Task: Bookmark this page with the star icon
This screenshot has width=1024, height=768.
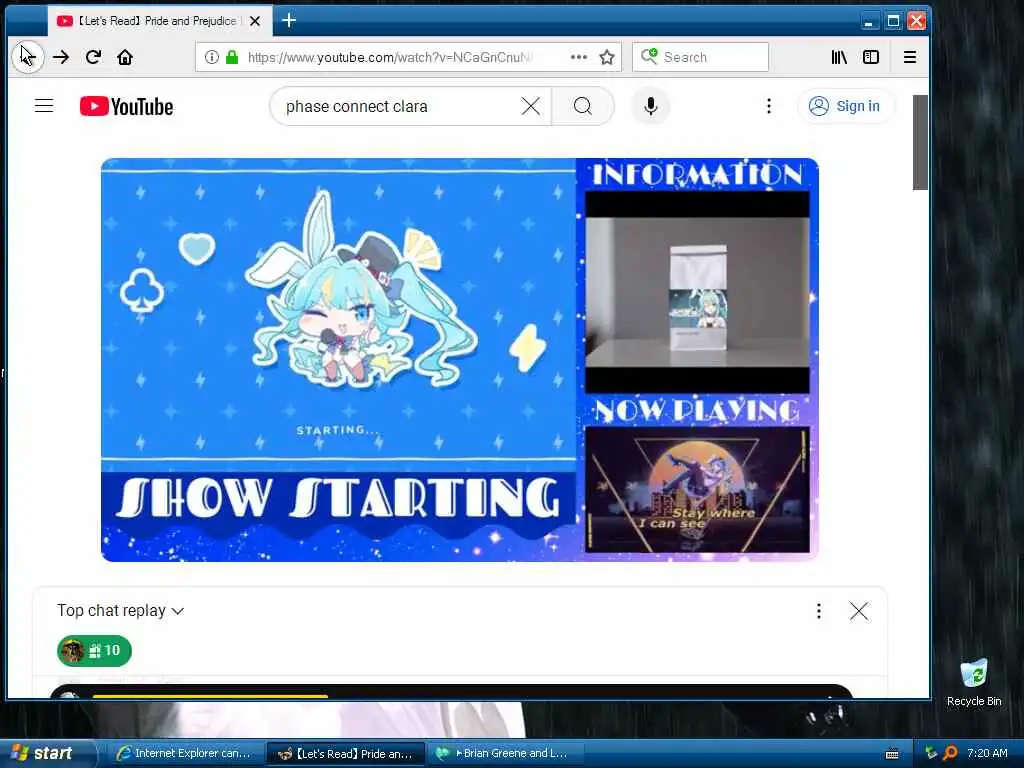Action: pos(607,57)
